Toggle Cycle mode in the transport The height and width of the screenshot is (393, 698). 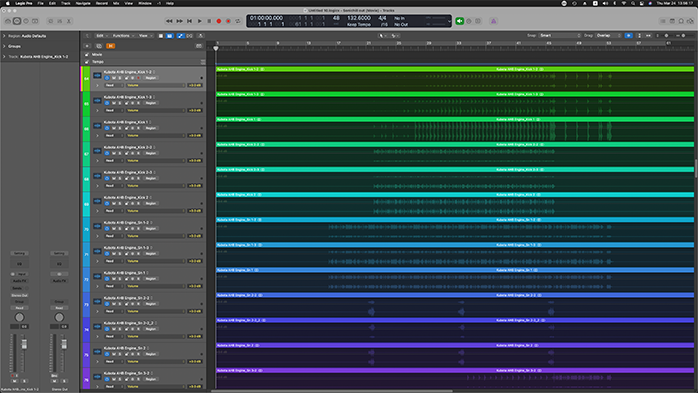click(x=238, y=21)
